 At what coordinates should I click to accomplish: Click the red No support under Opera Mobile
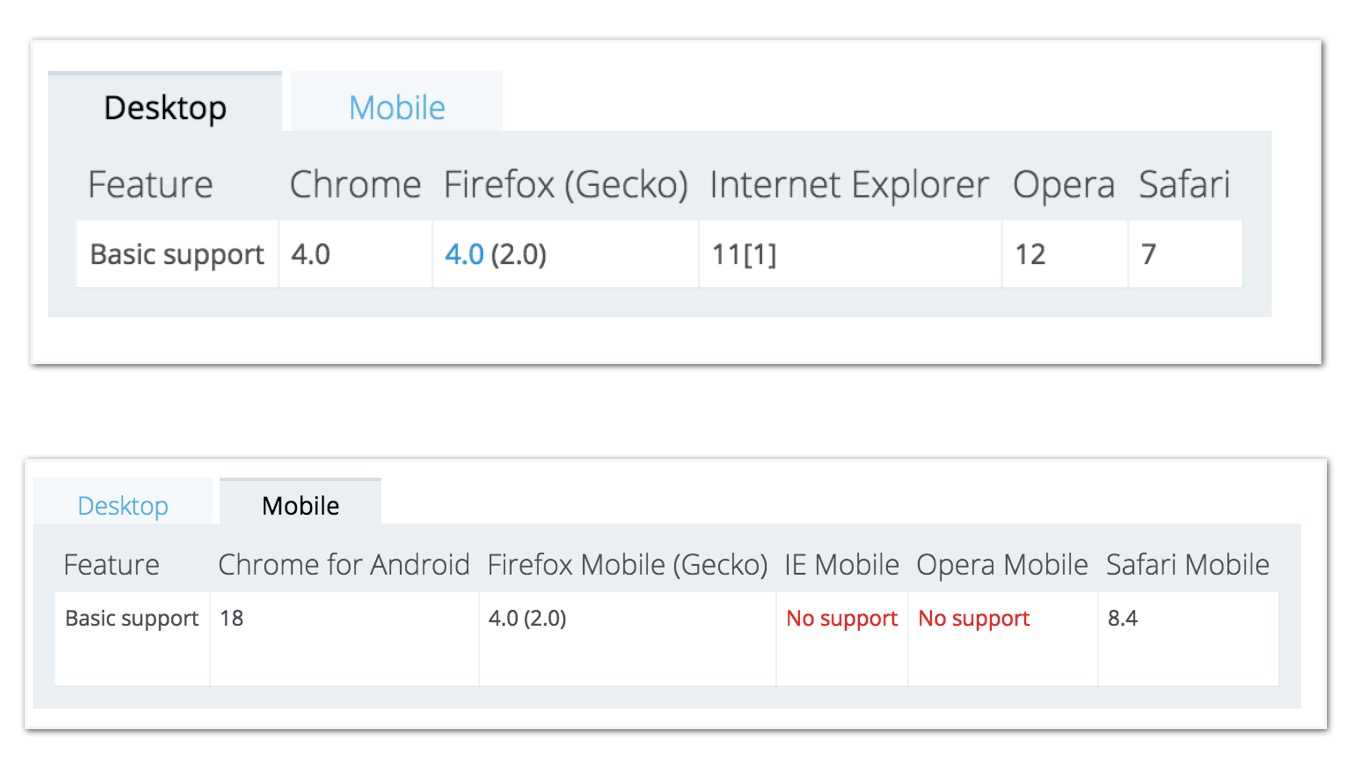coord(974,619)
